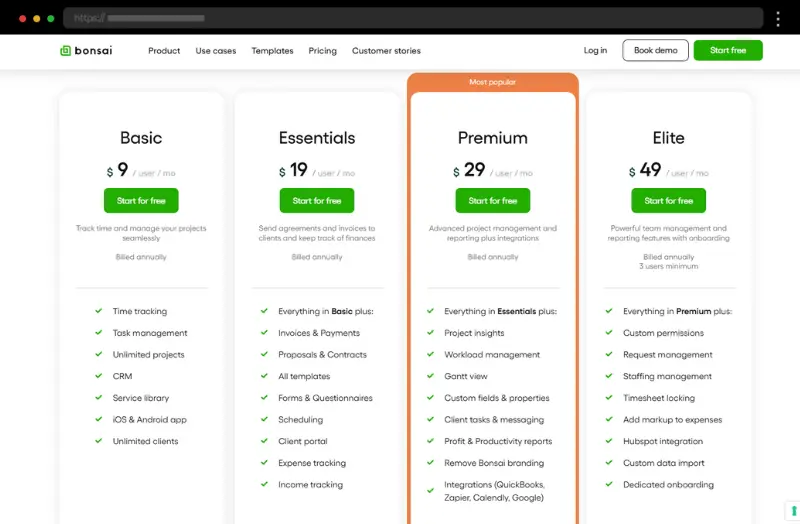
Task: Click the Book demo button
Action: [x=656, y=50]
